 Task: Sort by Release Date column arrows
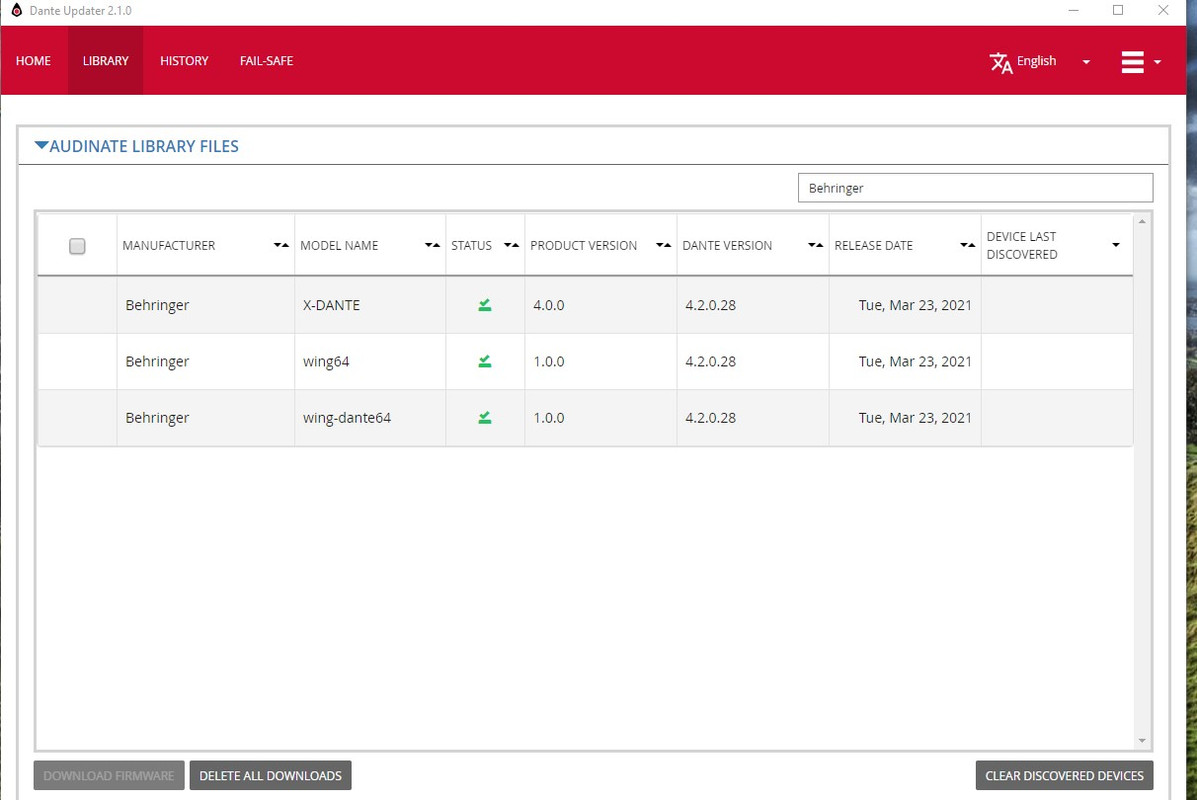[x=967, y=245]
